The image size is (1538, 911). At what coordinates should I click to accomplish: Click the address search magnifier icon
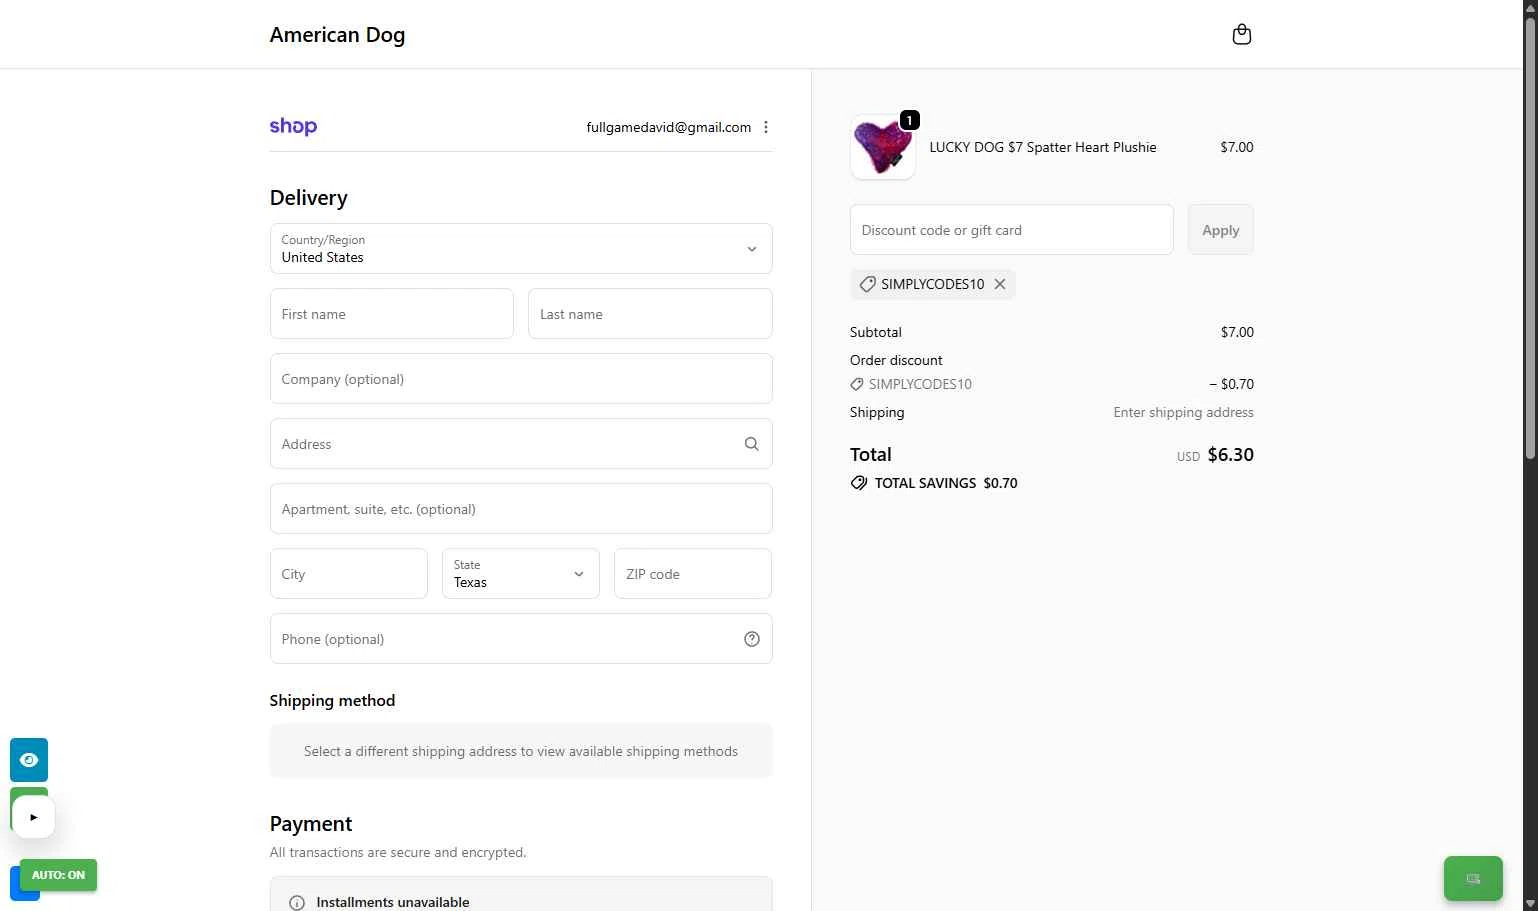[x=751, y=444]
